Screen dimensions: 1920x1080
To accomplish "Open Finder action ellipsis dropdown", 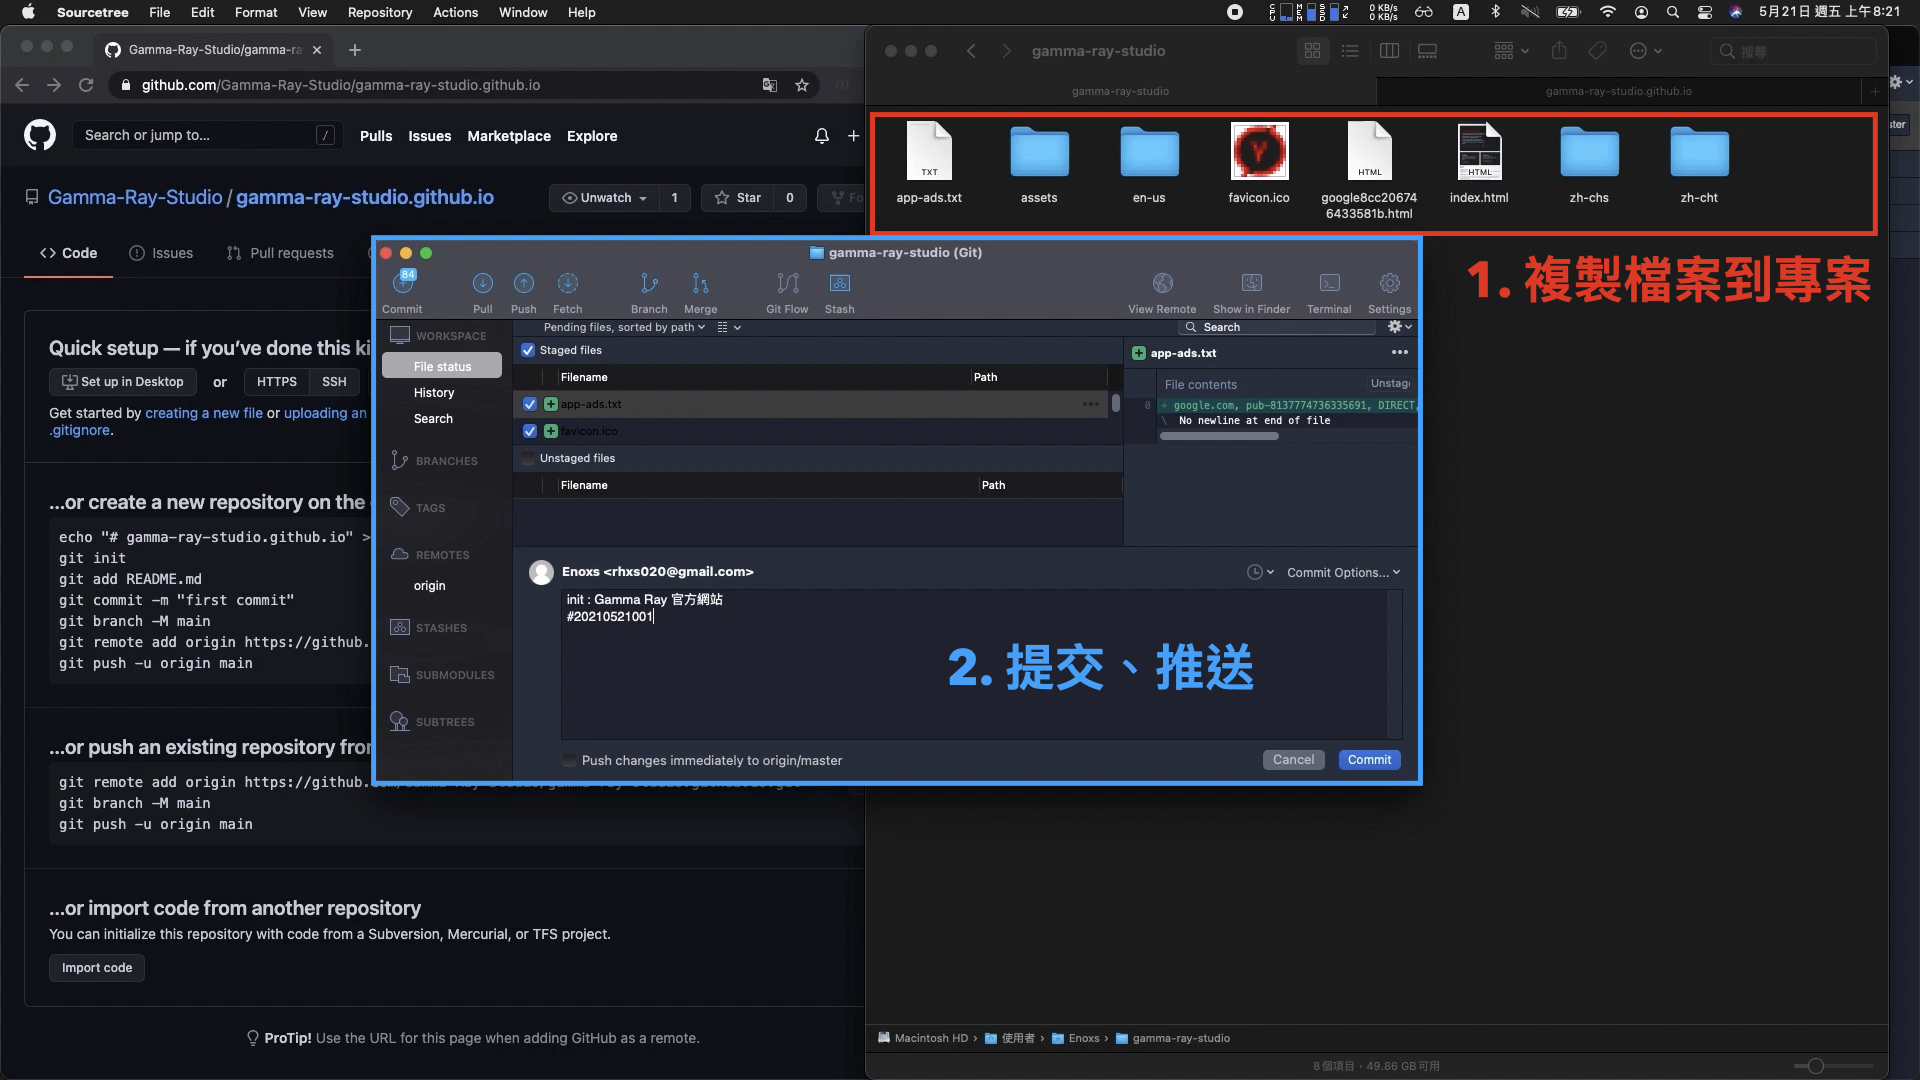I will point(1645,51).
